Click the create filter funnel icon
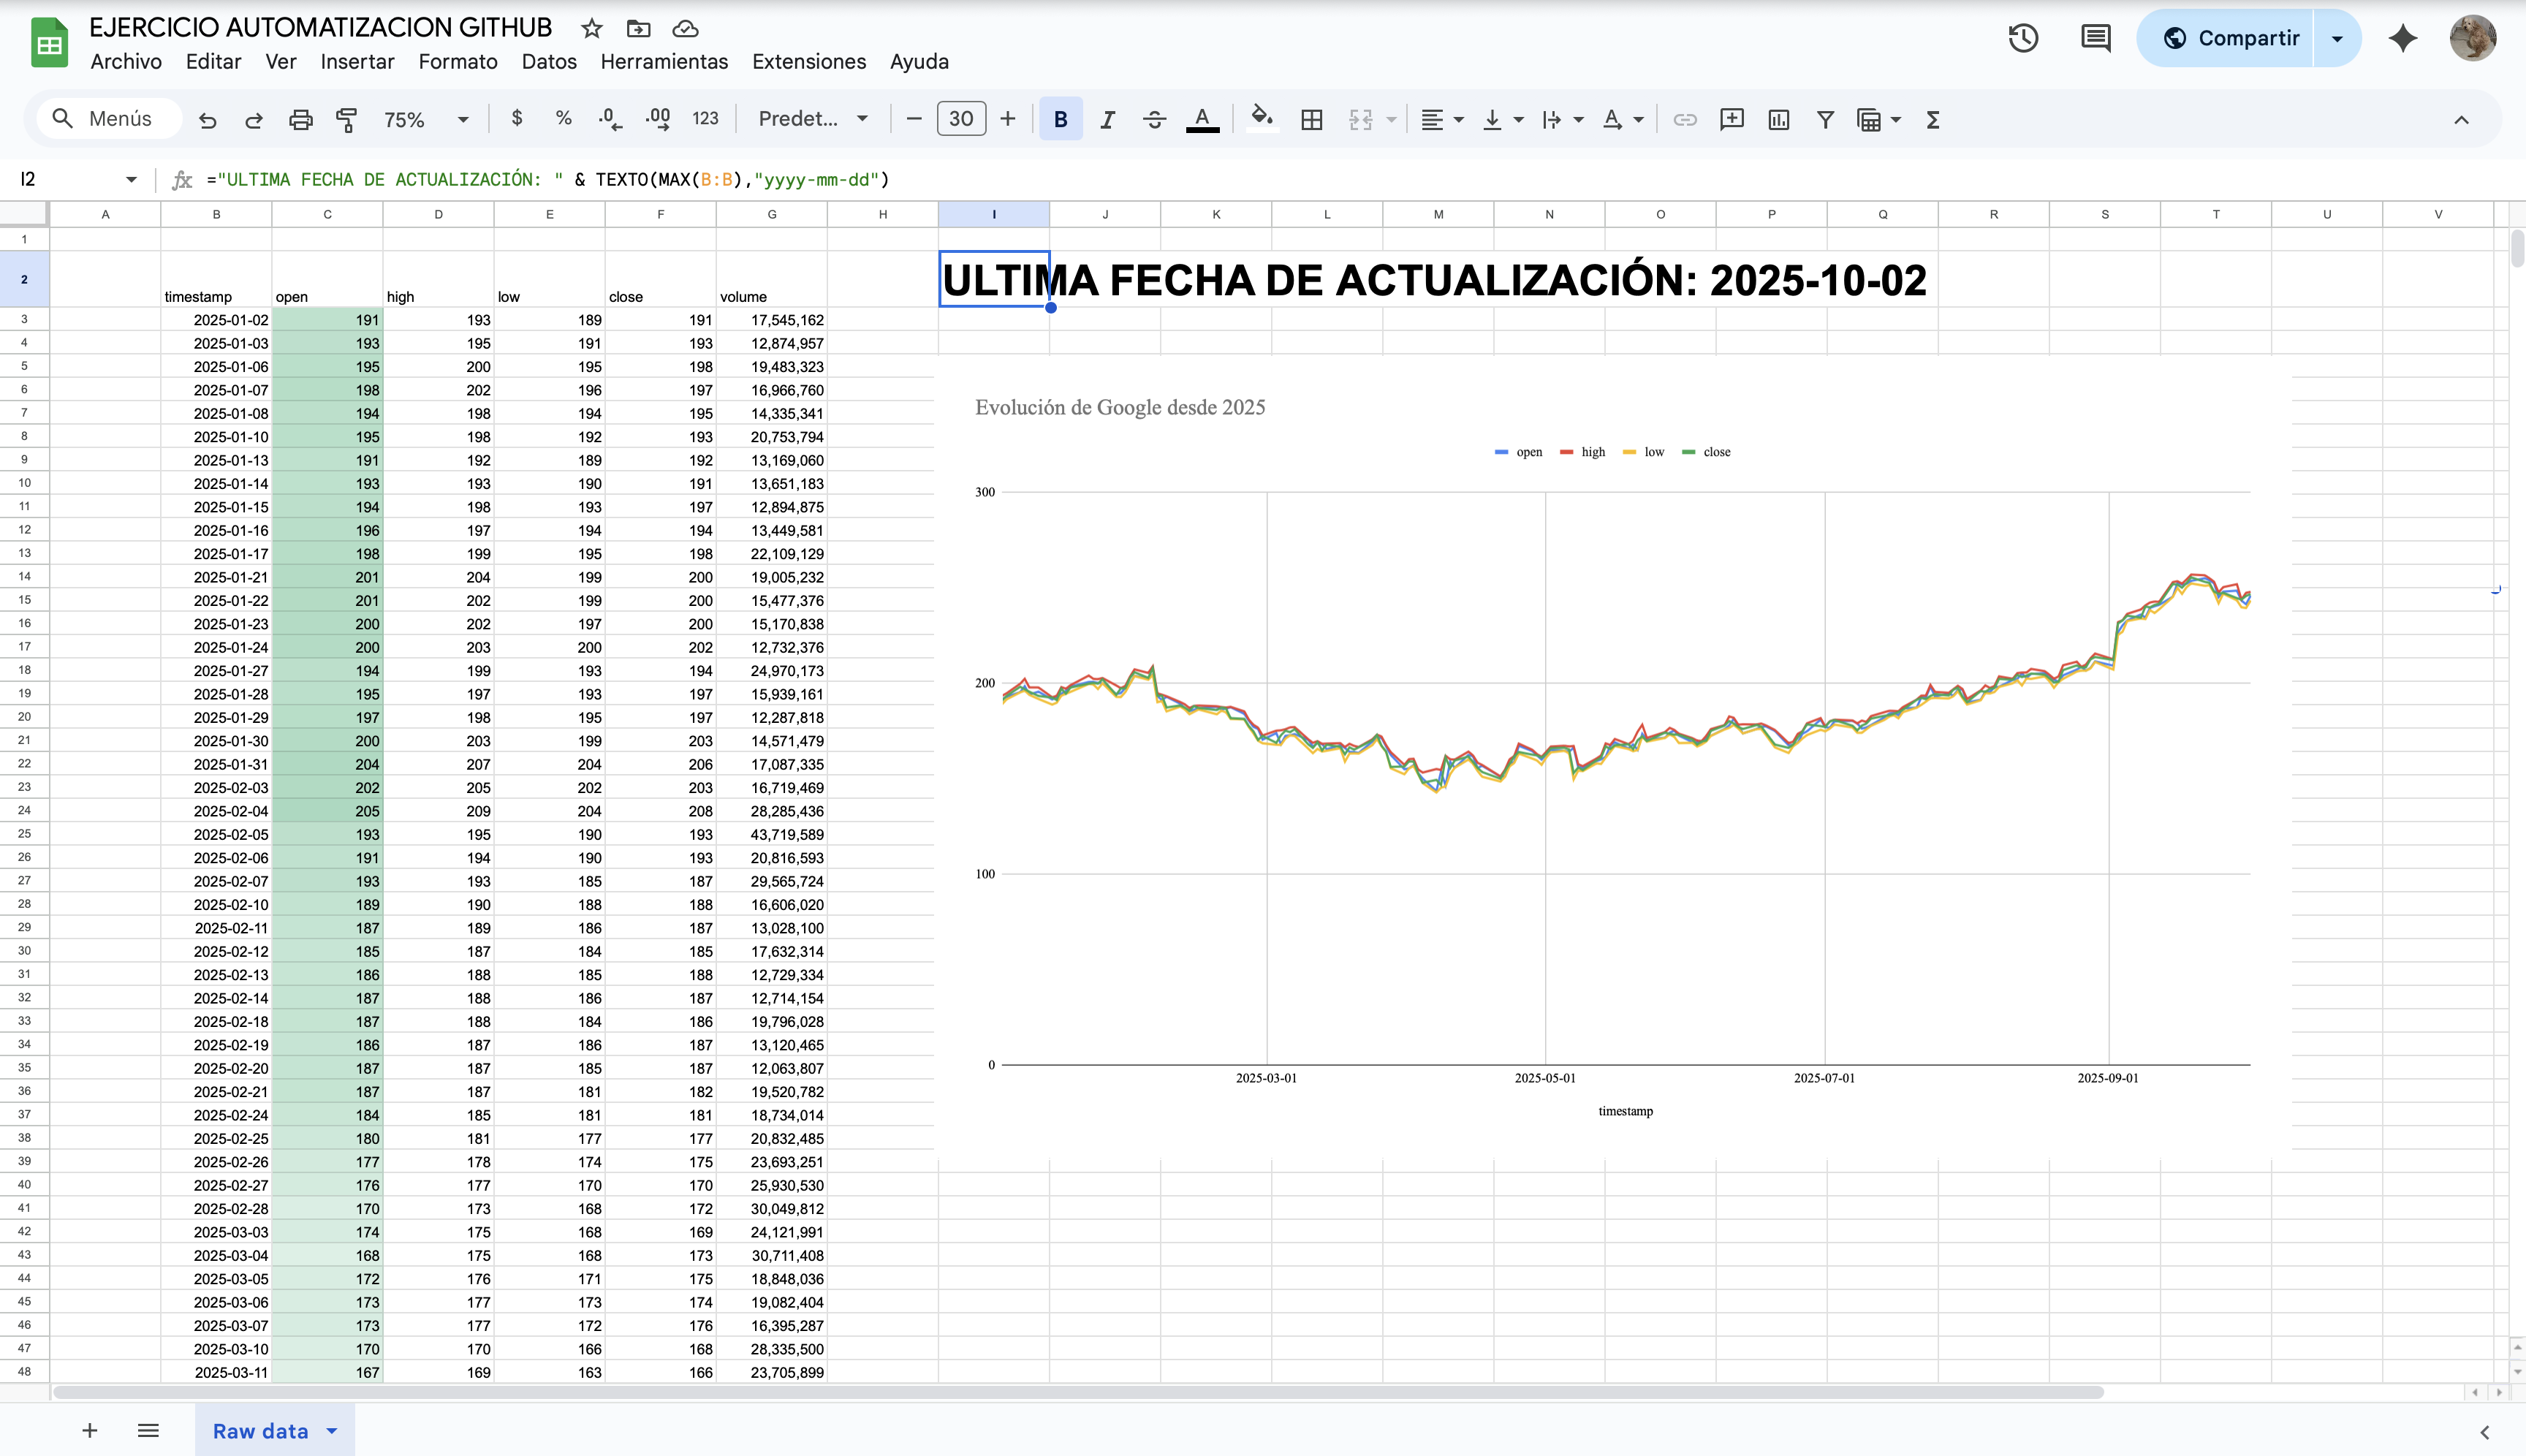Screen dimensions: 2526x1456 tap(1825, 120)
